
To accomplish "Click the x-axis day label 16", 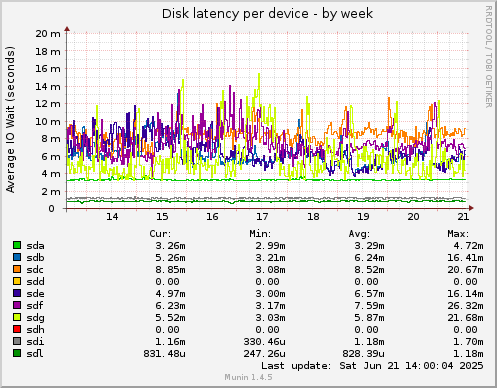I will 212,217.
